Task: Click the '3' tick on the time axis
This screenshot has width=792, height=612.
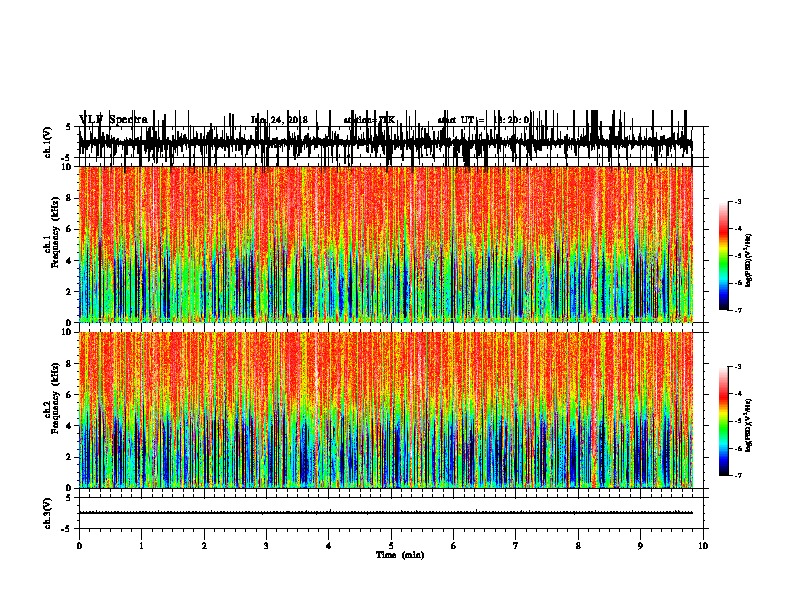Action: pos(266,546)
